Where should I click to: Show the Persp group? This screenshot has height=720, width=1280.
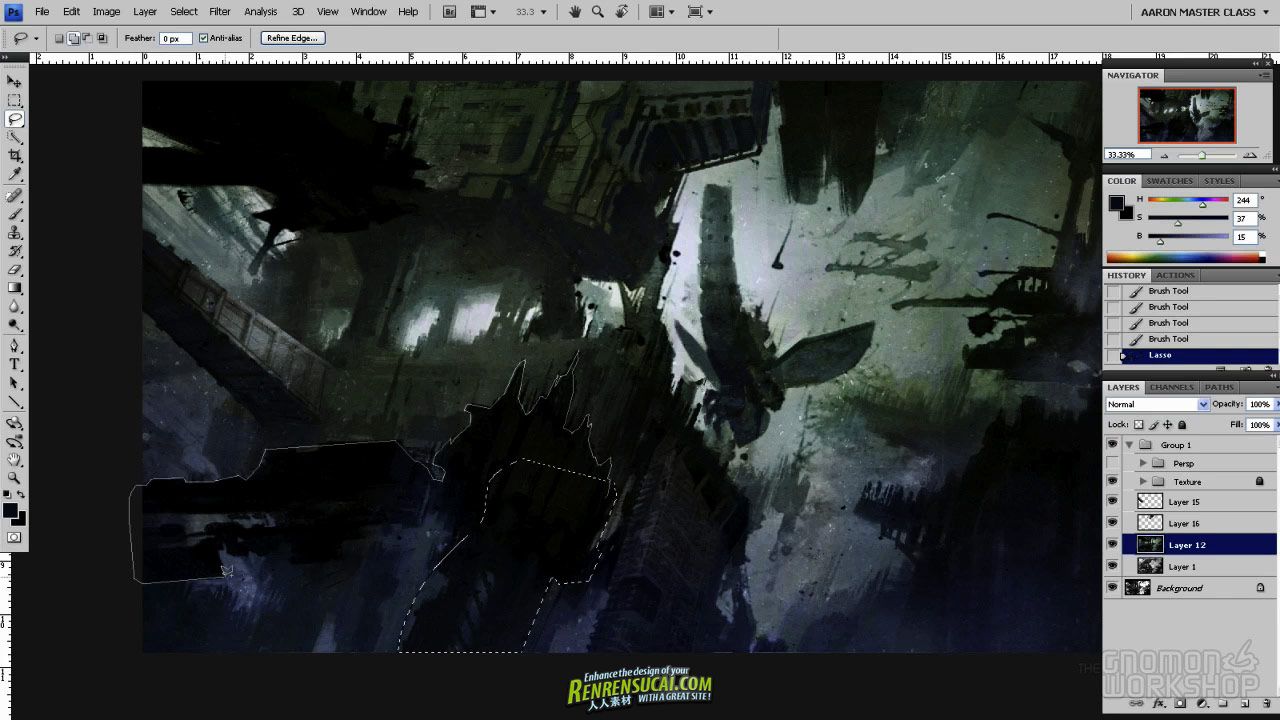[1112, 463]
